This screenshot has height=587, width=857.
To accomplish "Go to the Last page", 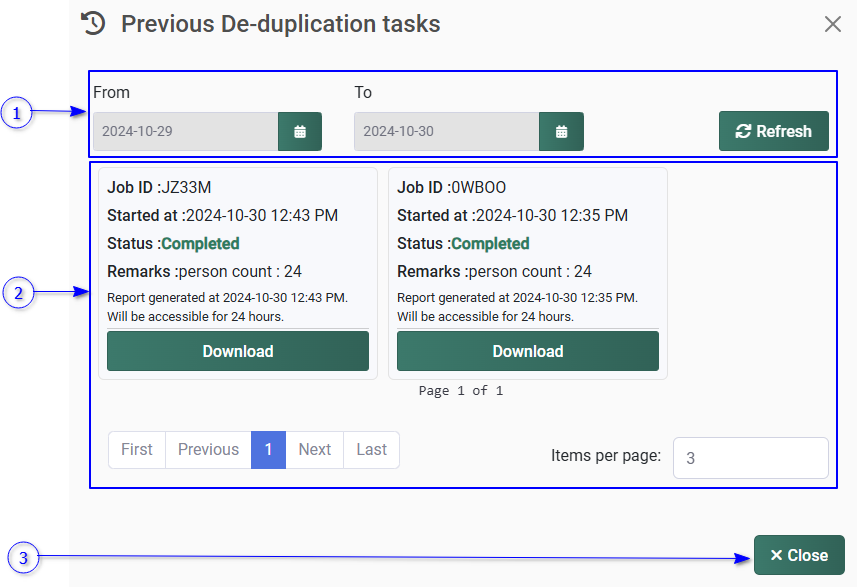I will click(x=371, y=450).
